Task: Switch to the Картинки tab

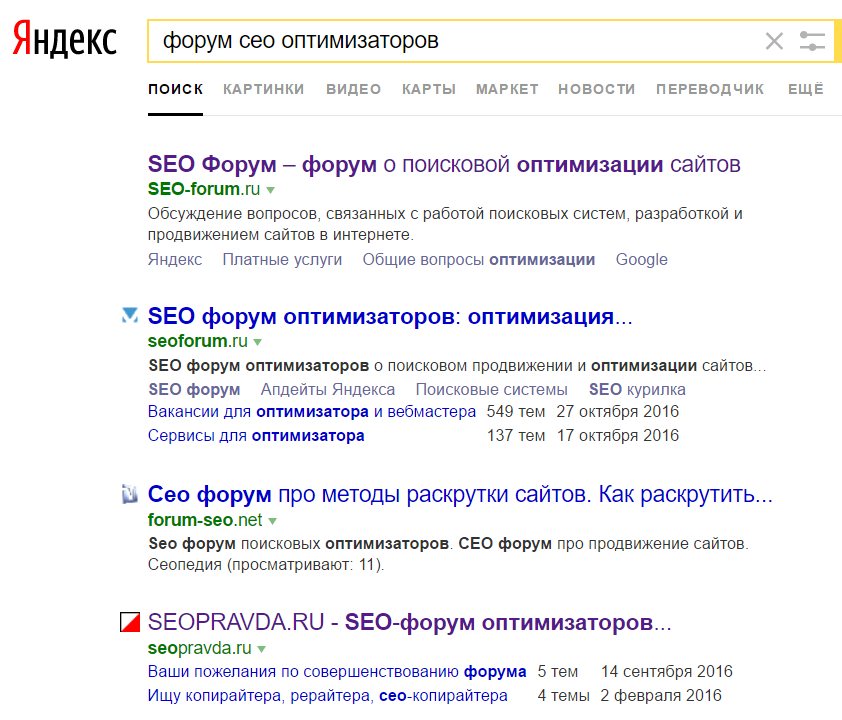Action: 264,89
